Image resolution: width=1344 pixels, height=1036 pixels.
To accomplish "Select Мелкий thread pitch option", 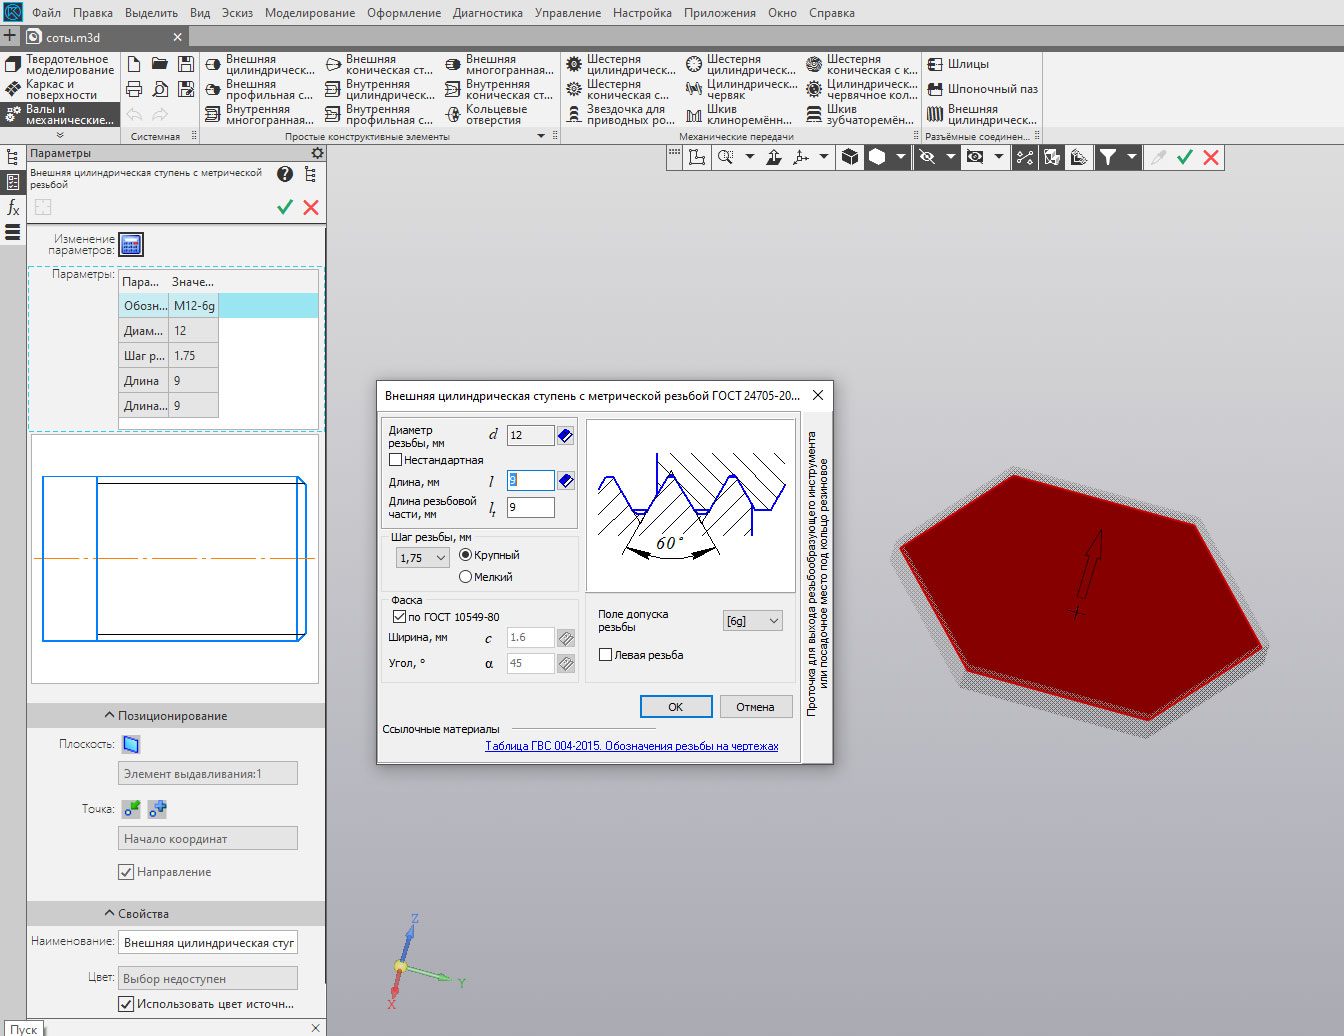I will point(465,577).
